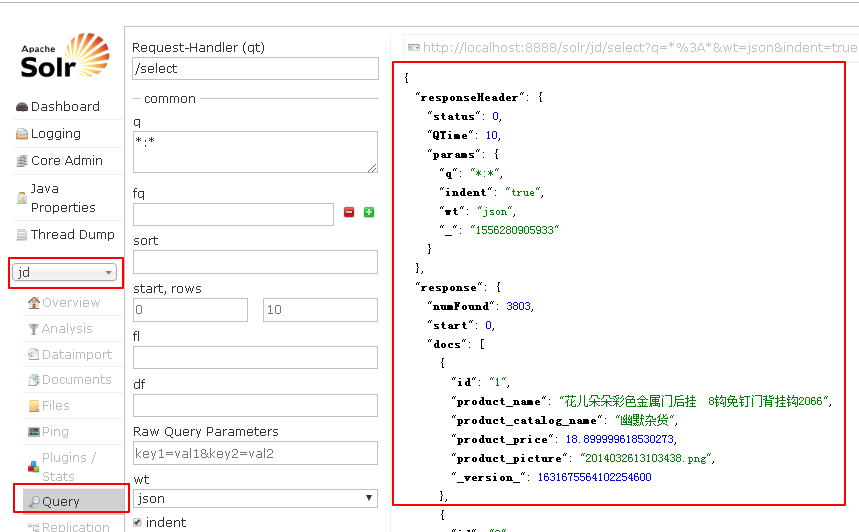This screenshot has width=859, height=532.
Task: Click the product_catalog_name value 幽默杂货
Action: [645, 420]
